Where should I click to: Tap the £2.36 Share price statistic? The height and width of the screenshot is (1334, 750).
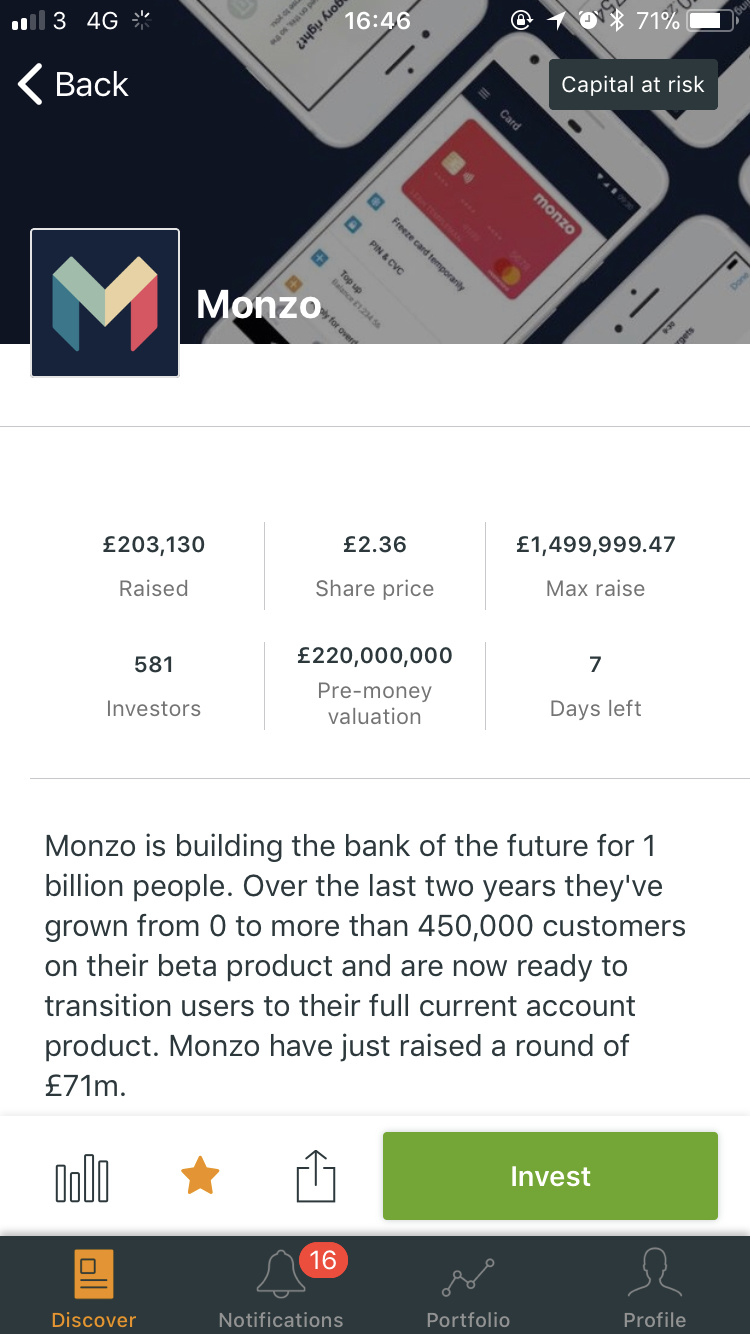pos(375,545)
